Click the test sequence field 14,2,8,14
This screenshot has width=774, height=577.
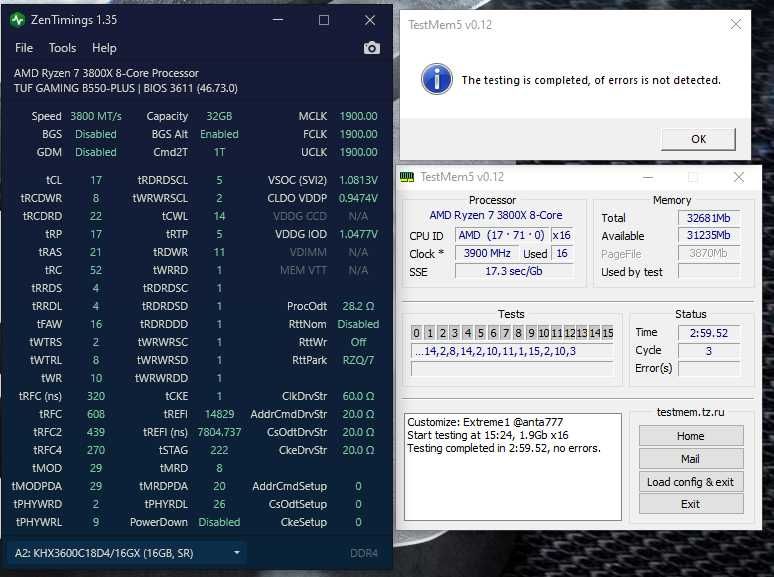512,351
